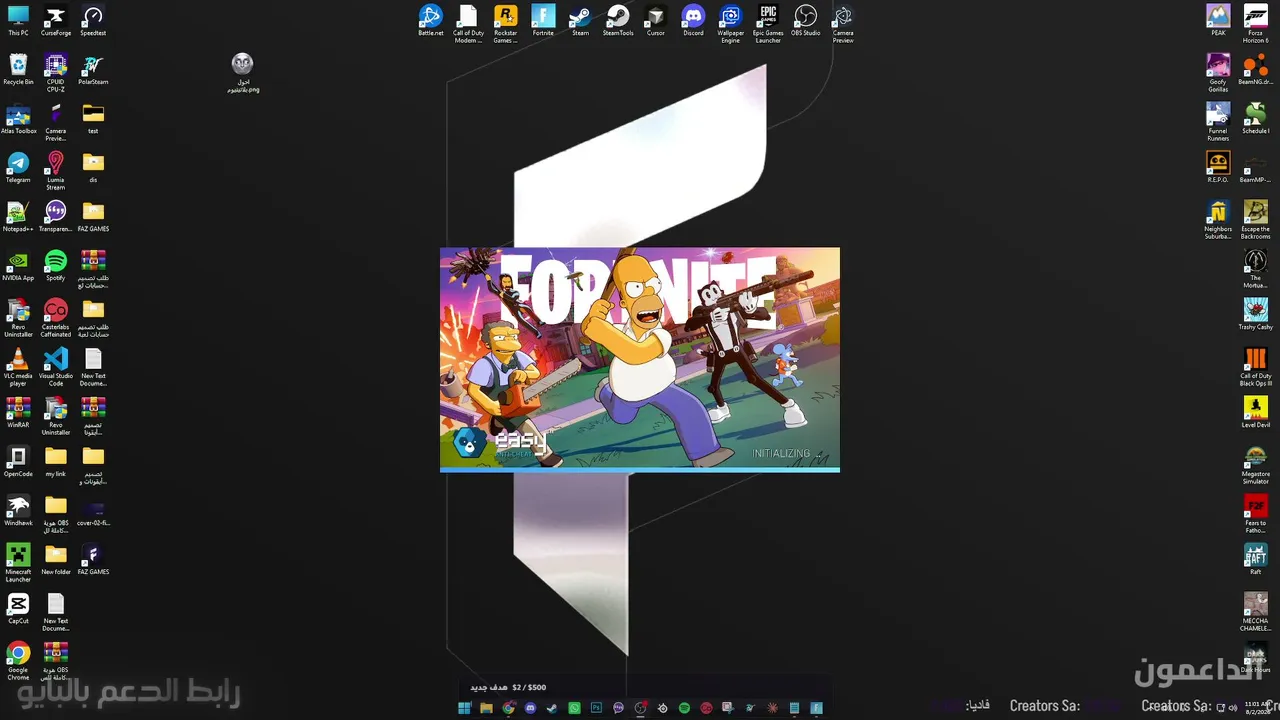Select the Steam desktop shortcut

coord(580,21)
